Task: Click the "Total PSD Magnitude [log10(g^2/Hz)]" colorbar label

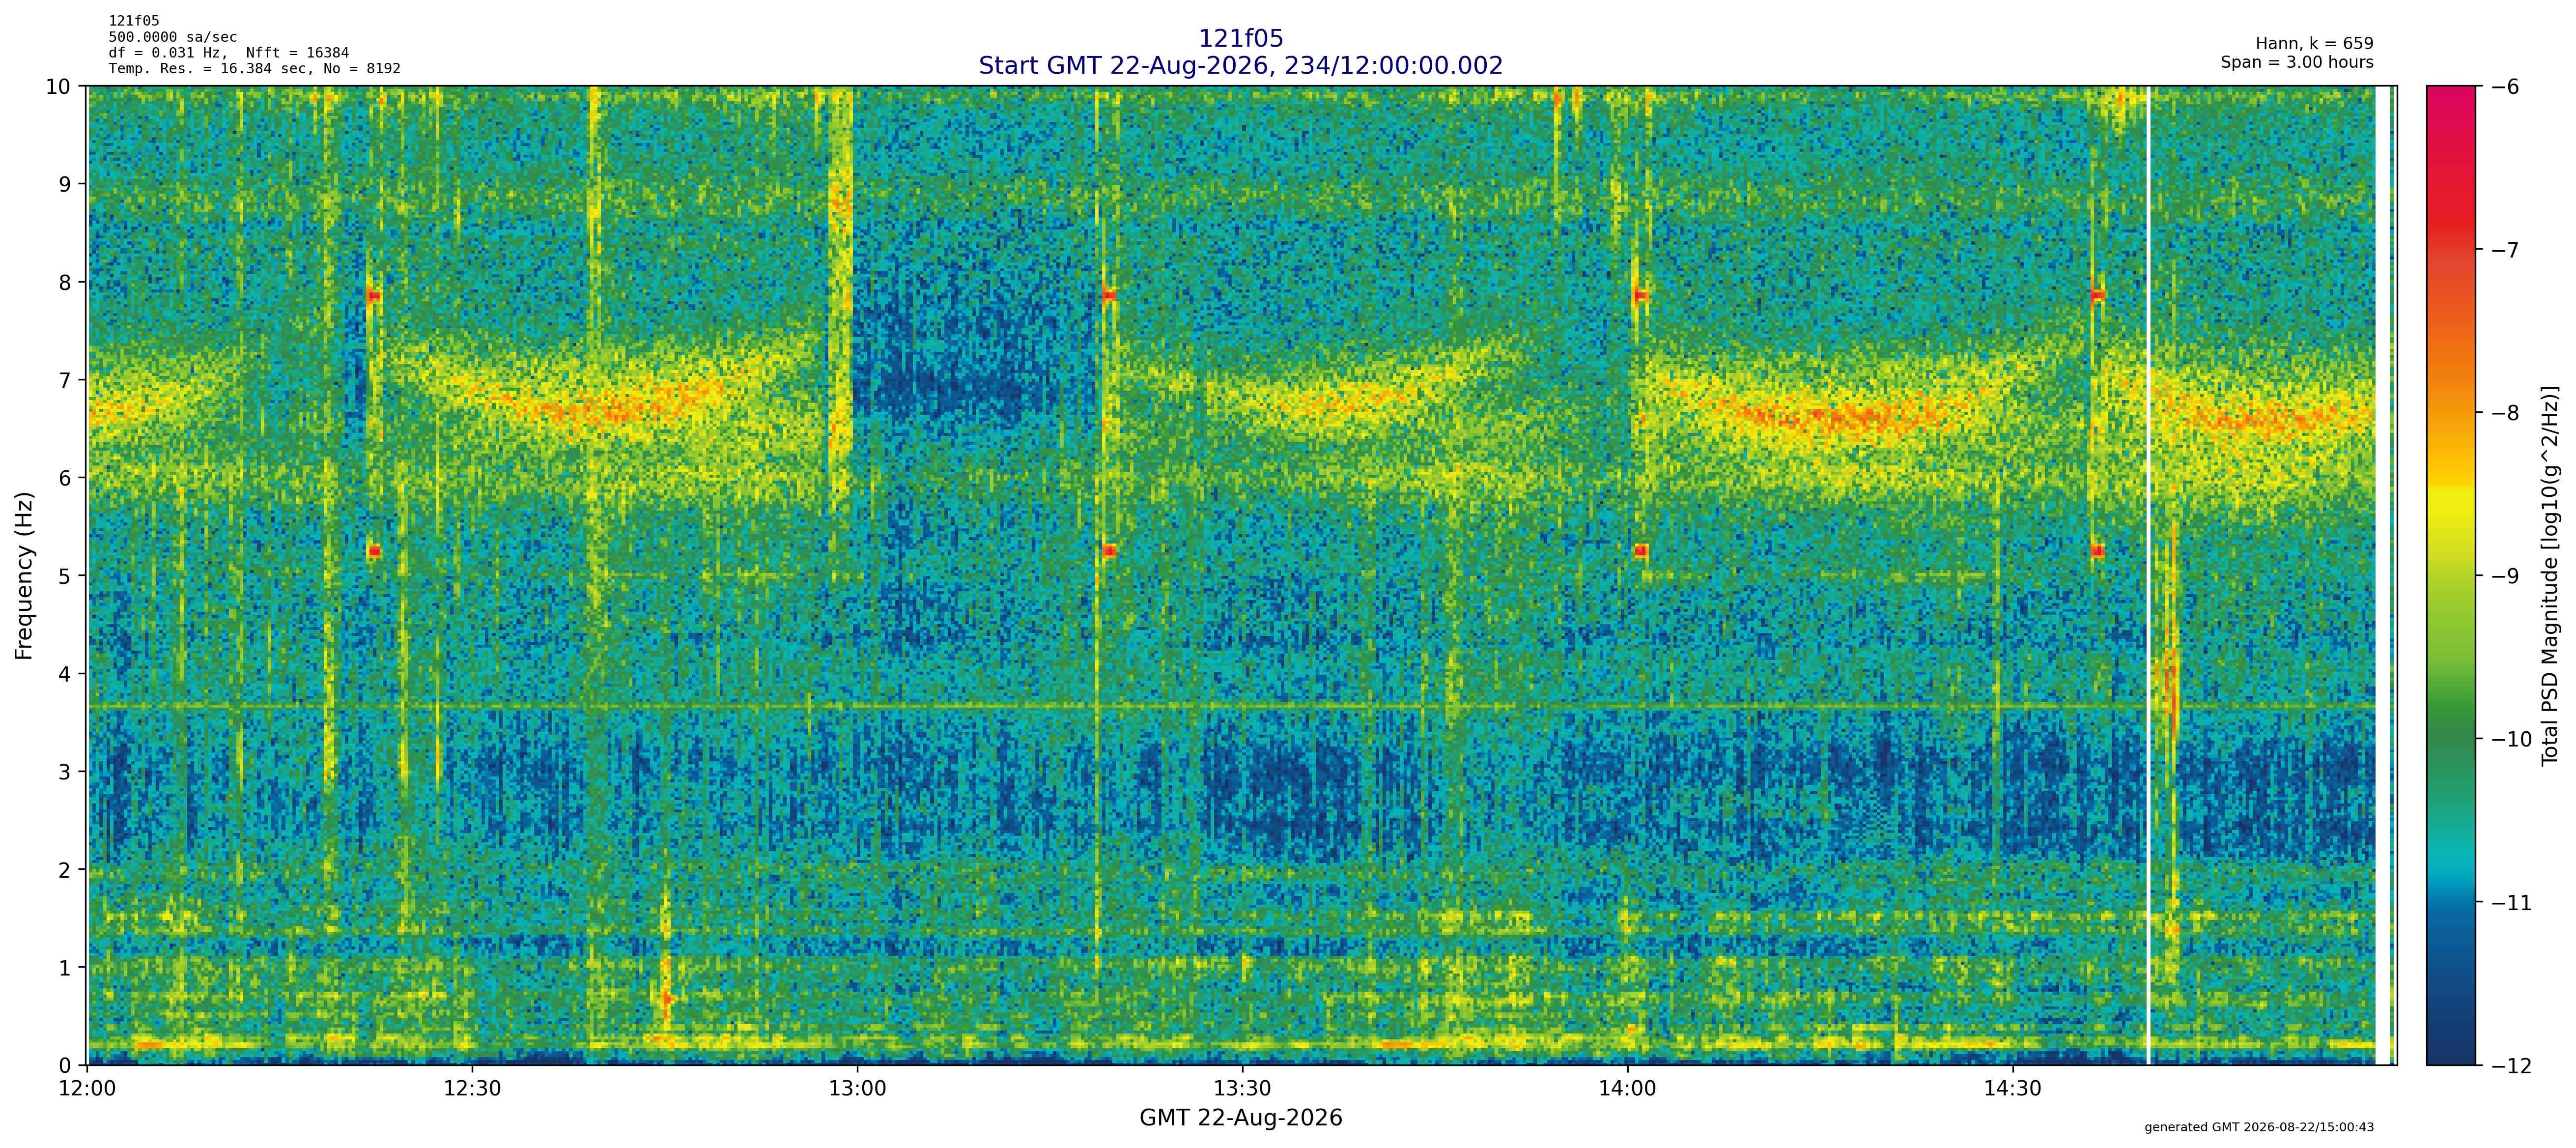Action: click(2550, 576)
